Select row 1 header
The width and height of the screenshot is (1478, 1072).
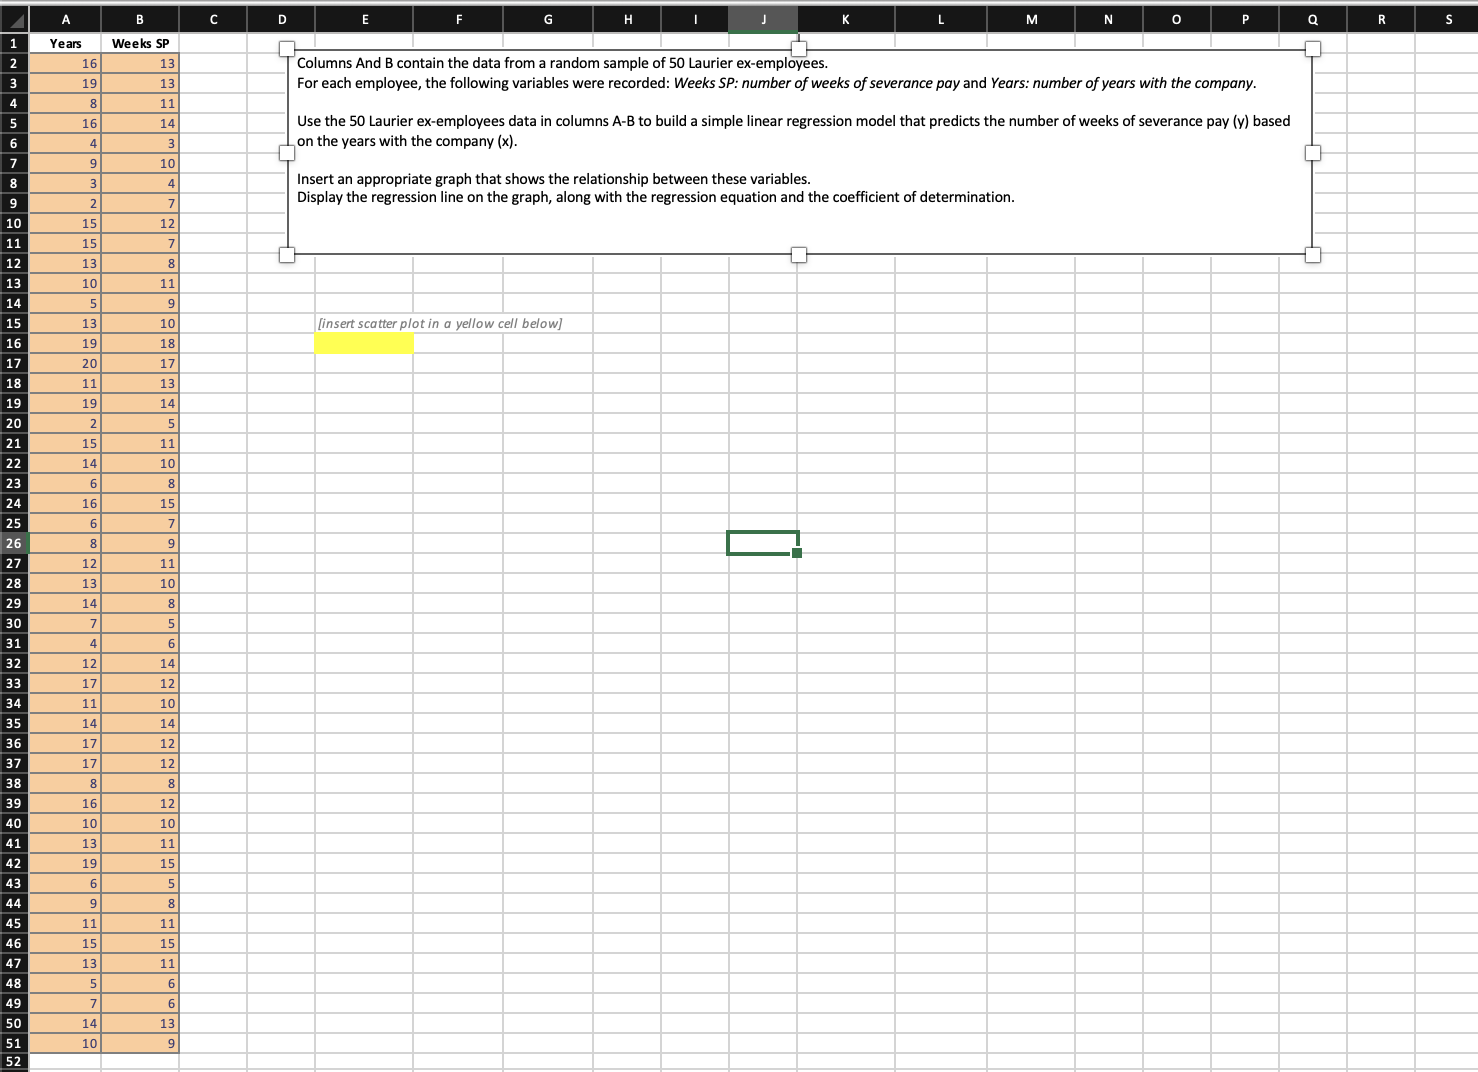(x=12, y=43)
